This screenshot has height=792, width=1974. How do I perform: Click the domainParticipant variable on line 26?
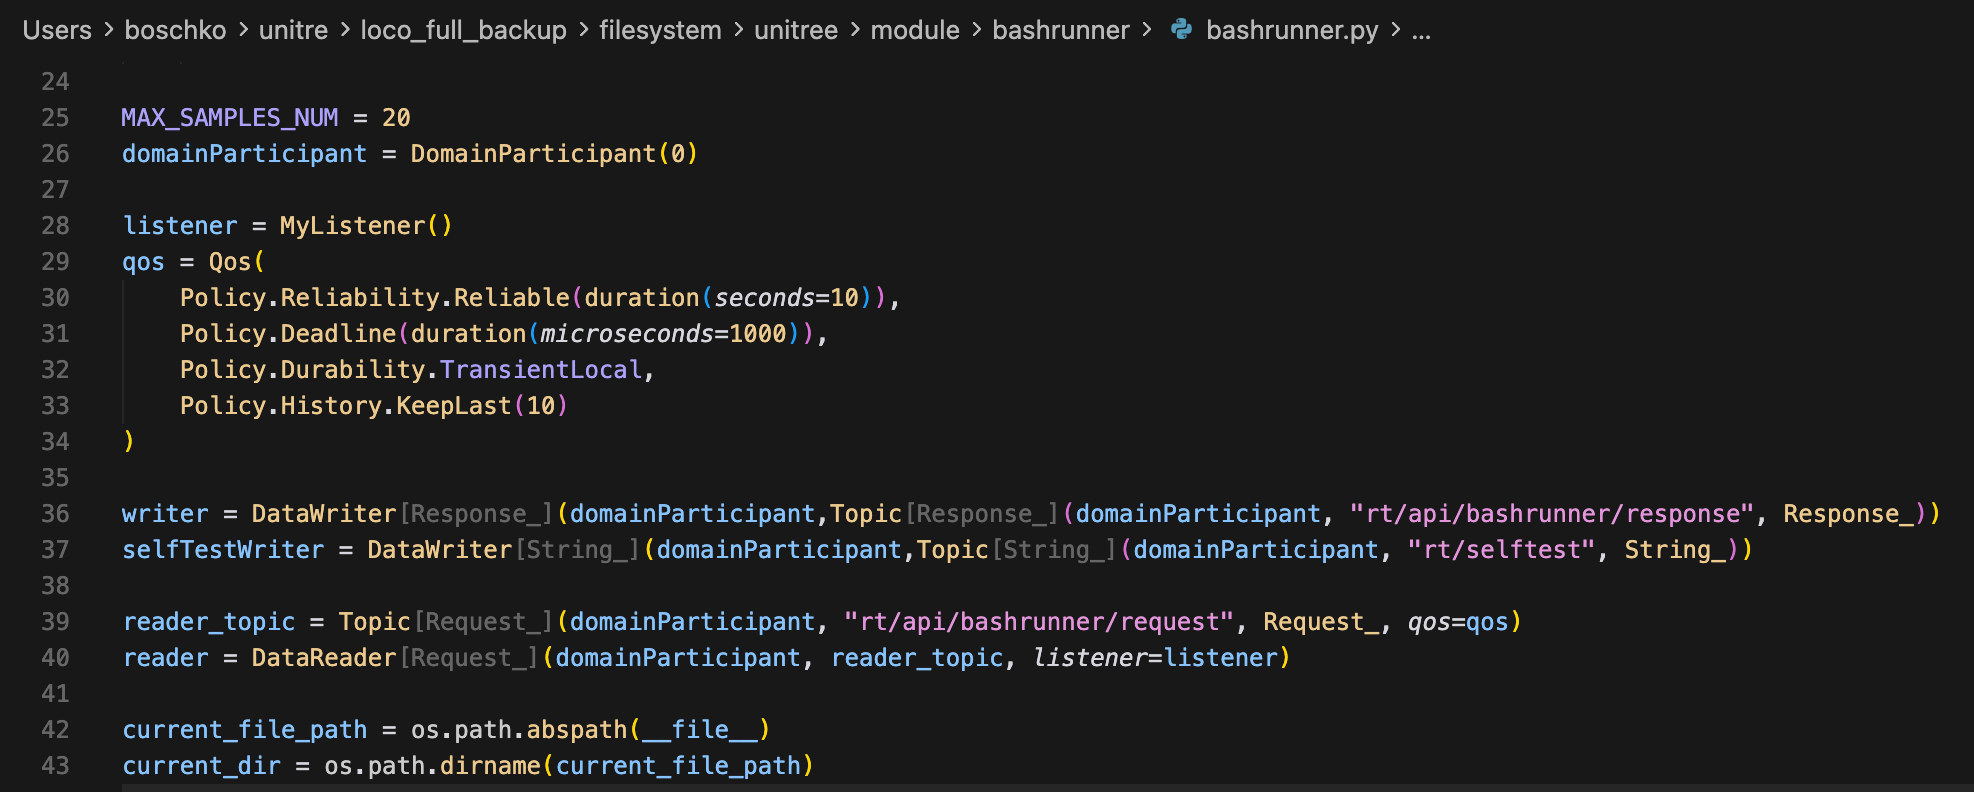tap(244, 154)
